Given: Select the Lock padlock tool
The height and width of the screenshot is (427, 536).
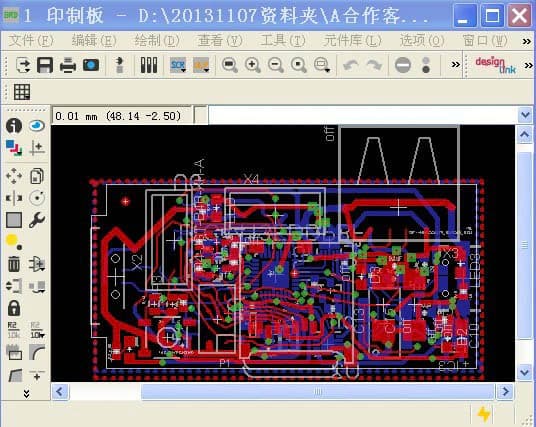Looking at the screenshot, I should coord(14,308).
